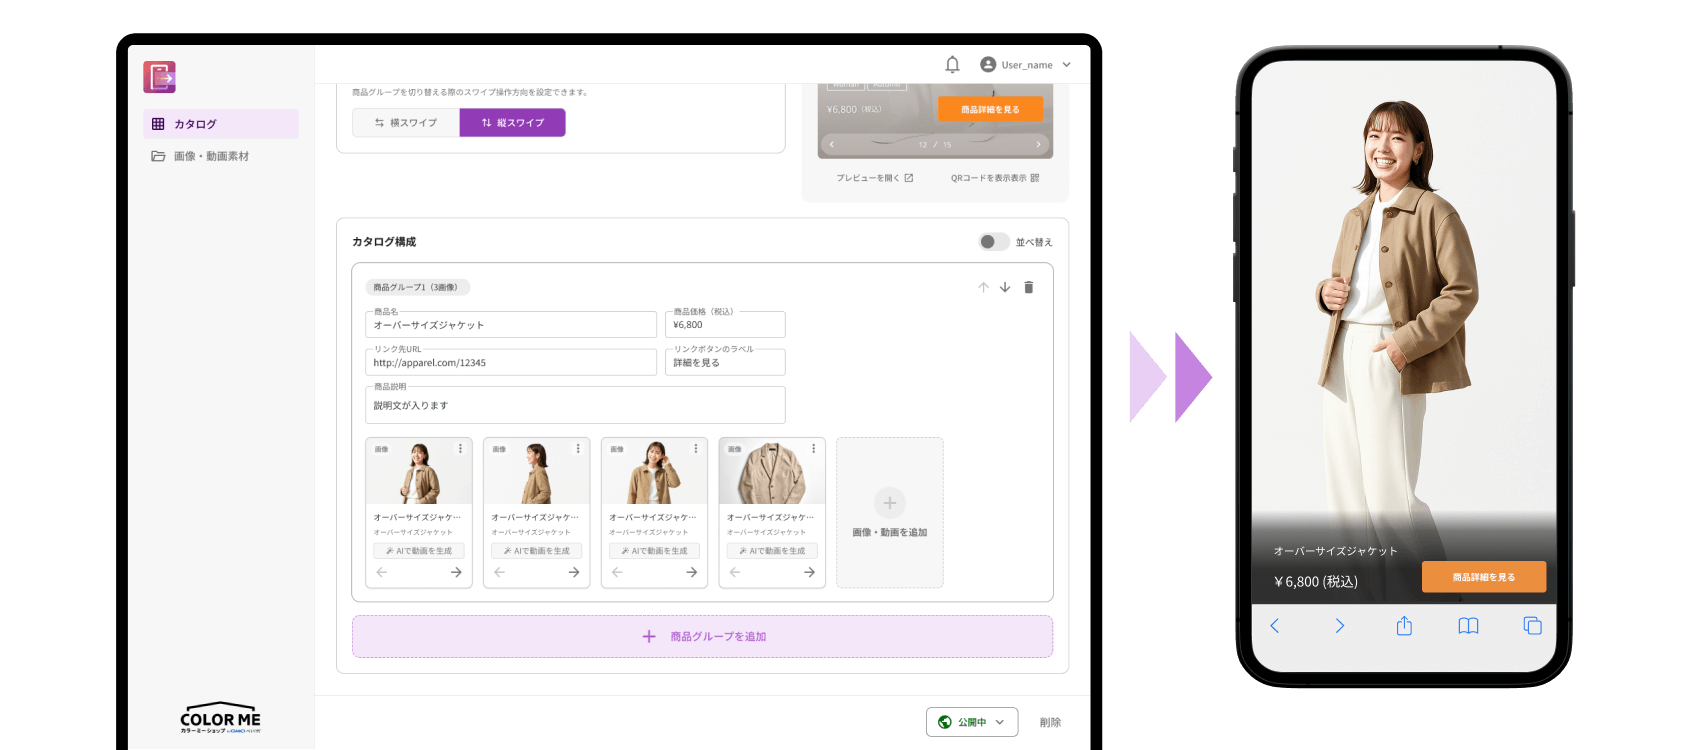
Task: Click the notification bell icon
Action: point(952,65)
